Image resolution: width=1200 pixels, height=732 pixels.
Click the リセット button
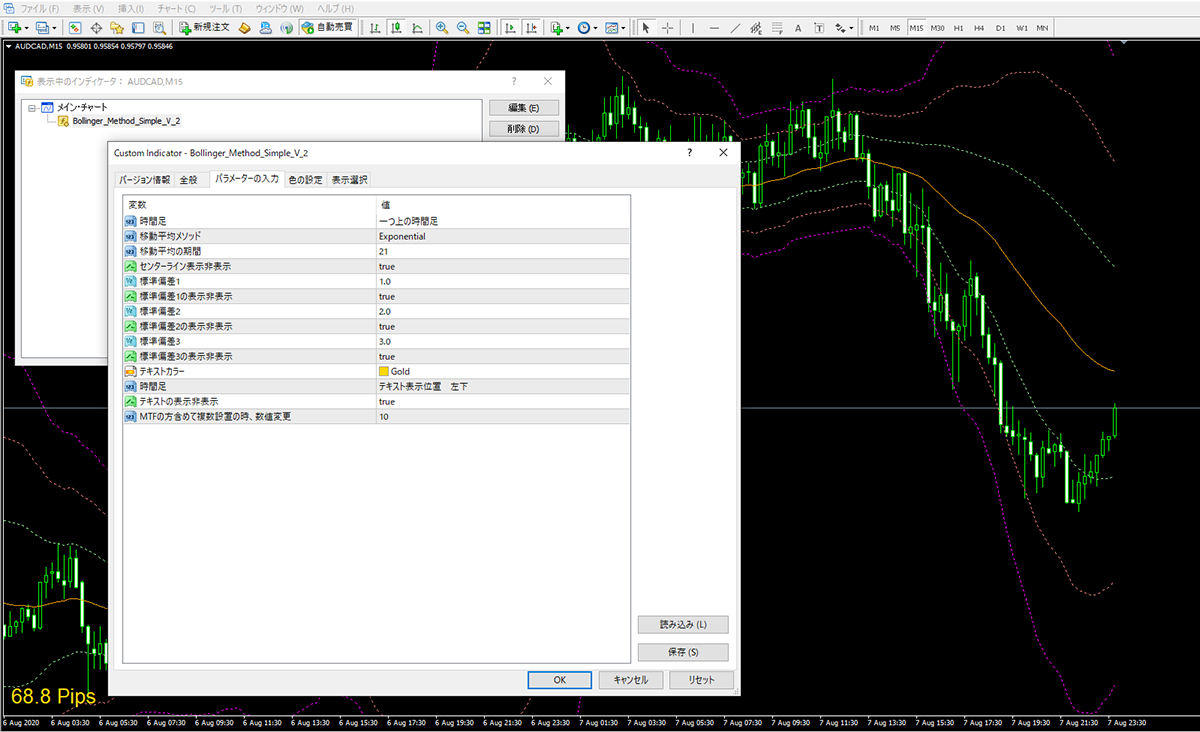point(700,679)
